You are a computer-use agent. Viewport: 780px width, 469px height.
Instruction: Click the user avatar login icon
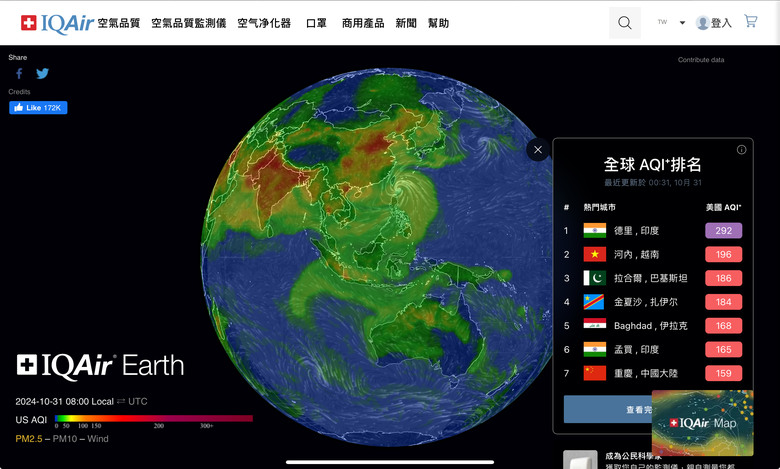tap(702, 23)
